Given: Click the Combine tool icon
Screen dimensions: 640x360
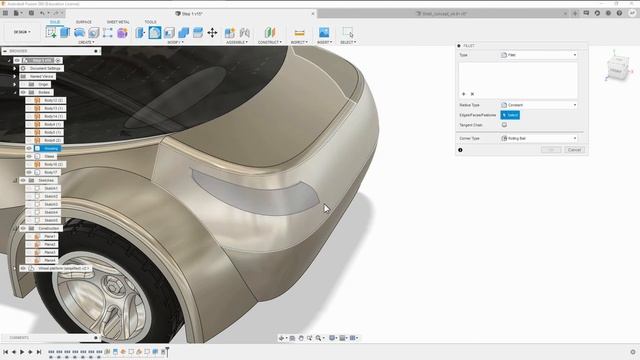Looking at the screenshot, I should point(183,32).
